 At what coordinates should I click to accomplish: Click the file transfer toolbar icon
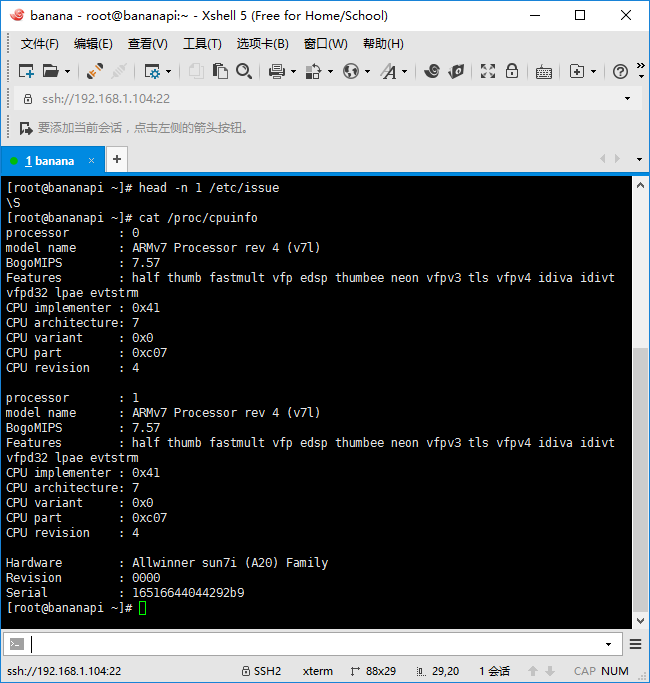tap(313, 71)
